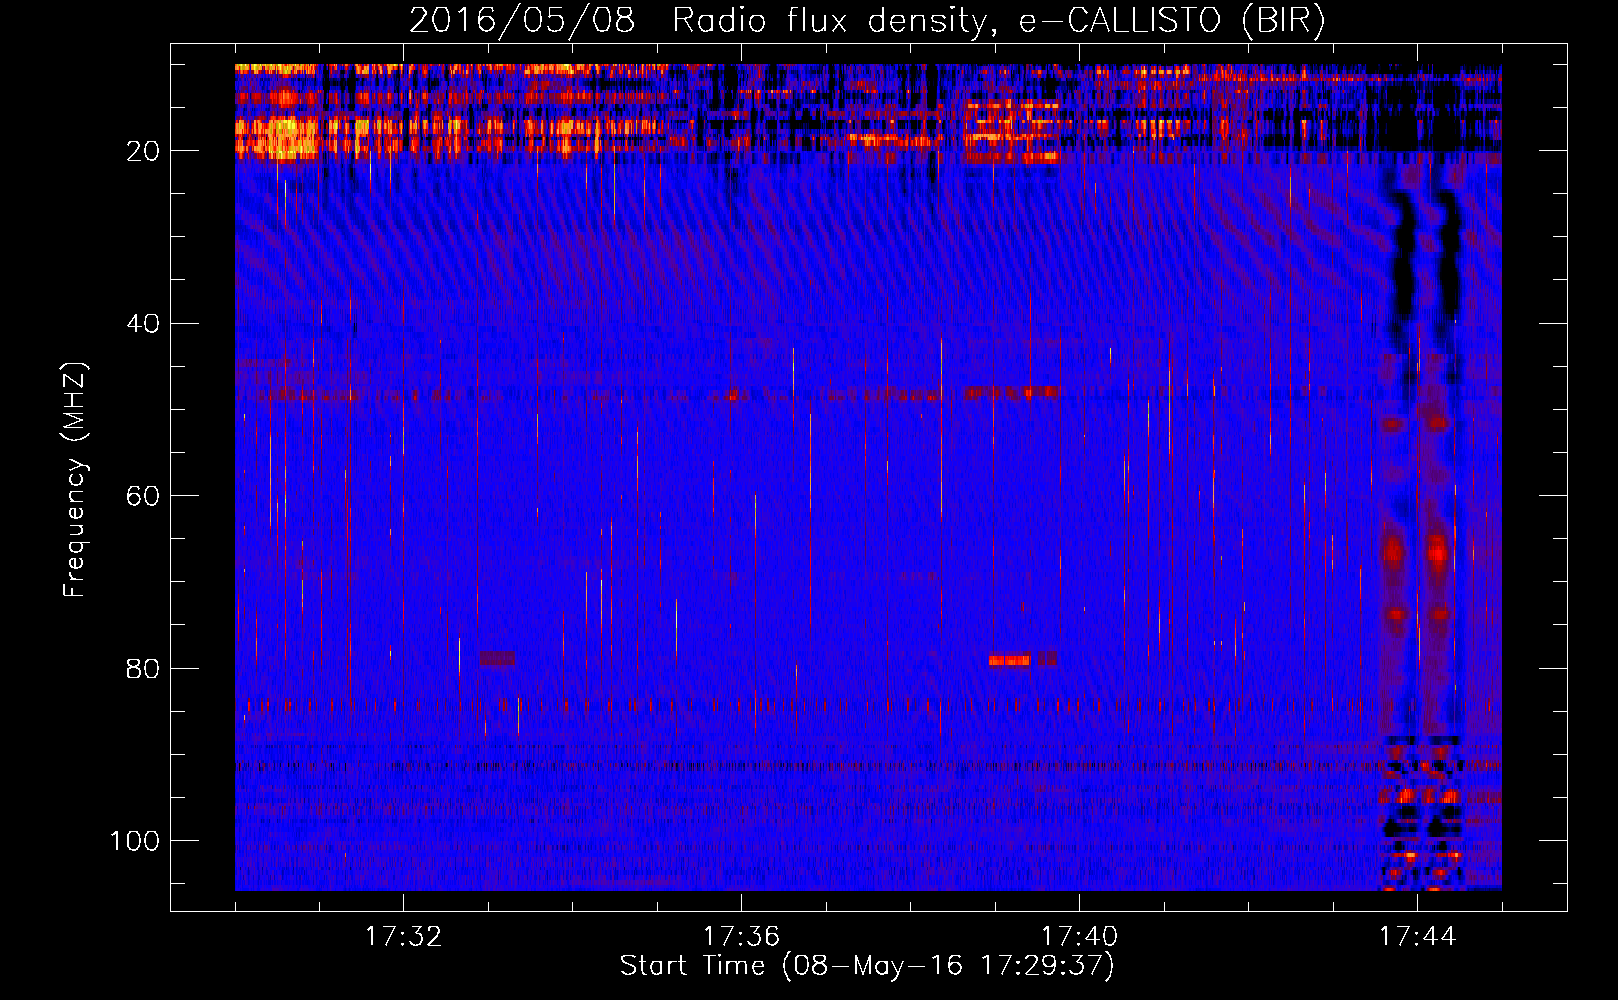Click the dim red block at 80 MHz near 17:33
Screen dimensions: 1618x1000
[x=497, y=659]
